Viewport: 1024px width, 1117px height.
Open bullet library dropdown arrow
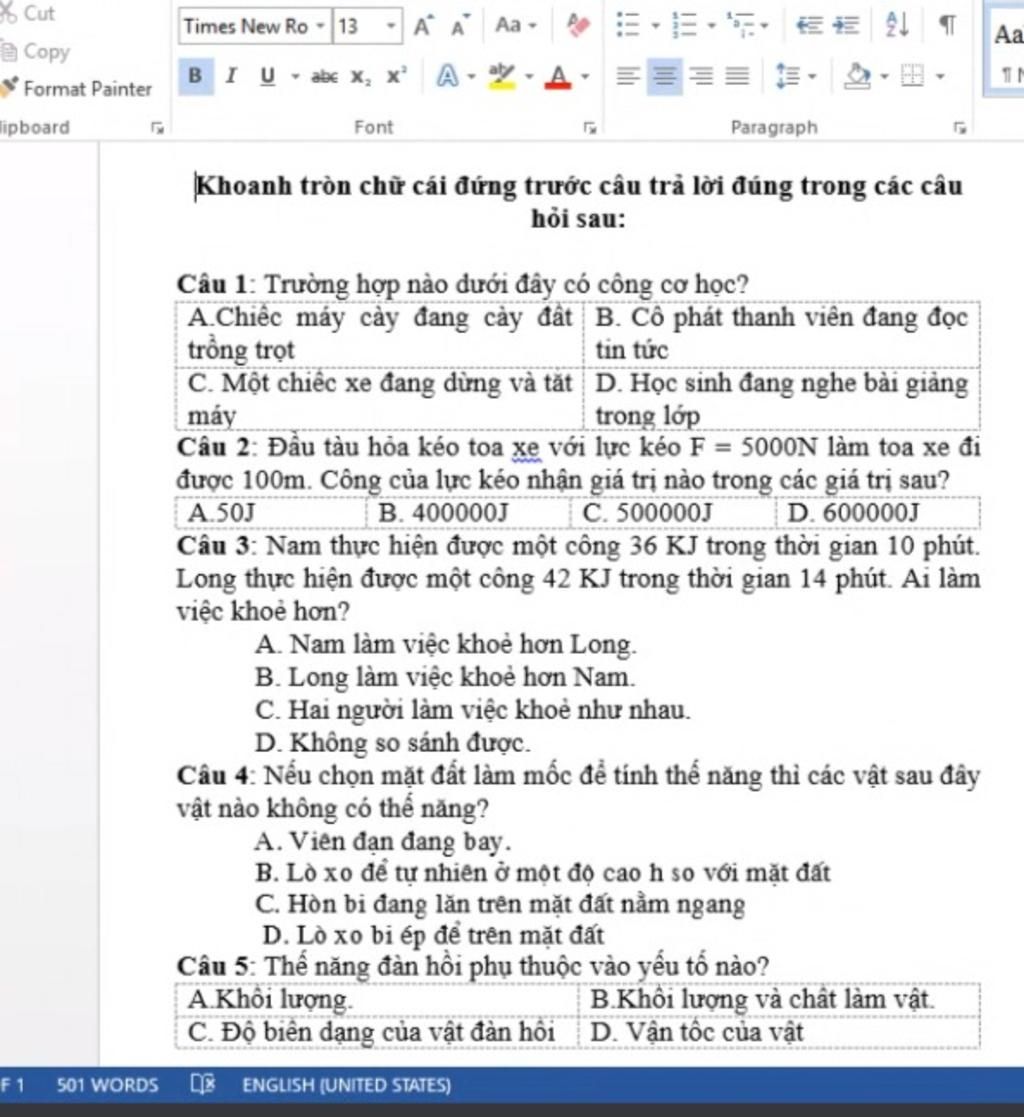click(x=655, y=26)
